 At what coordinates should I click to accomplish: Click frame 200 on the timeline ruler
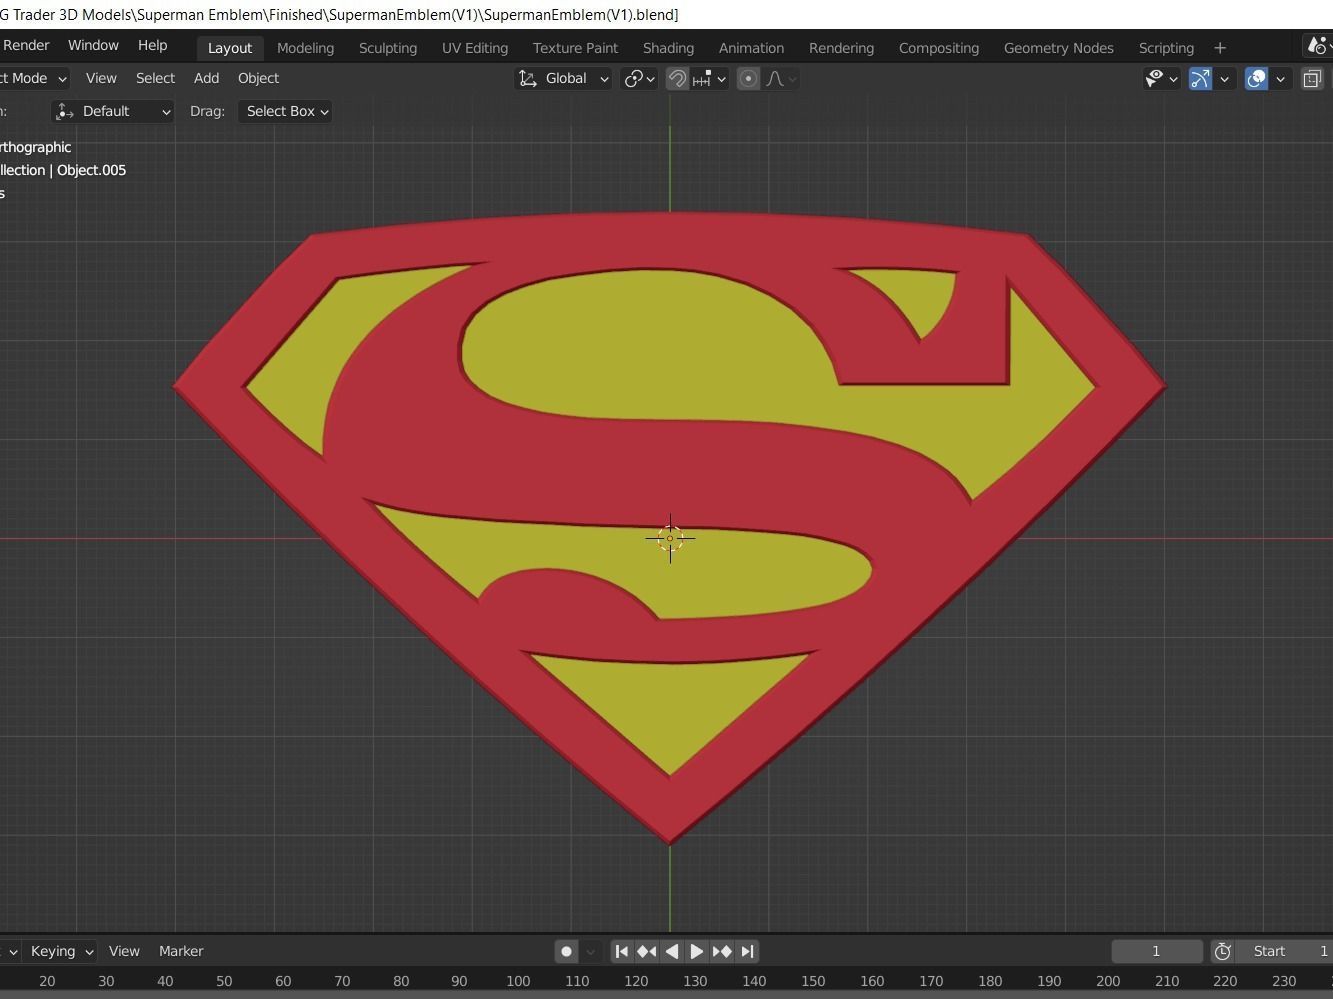click(1108, 981)
